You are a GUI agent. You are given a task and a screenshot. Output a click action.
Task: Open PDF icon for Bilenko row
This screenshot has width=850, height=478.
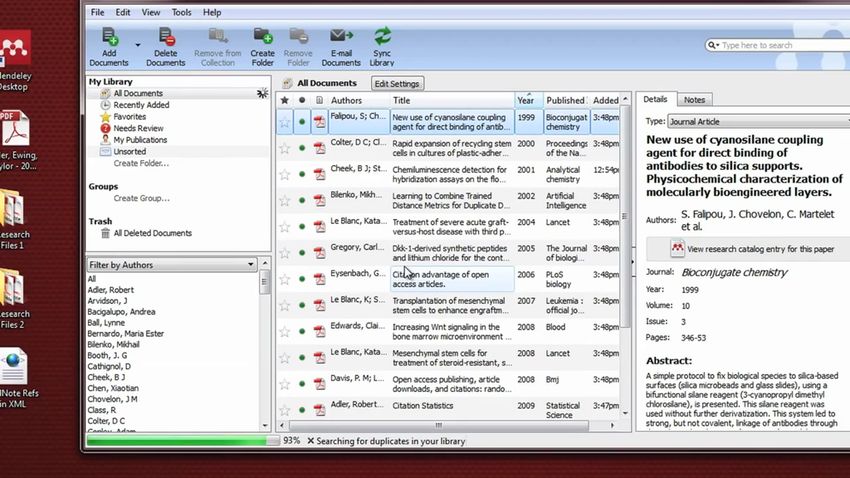click(x=320, y=201)
